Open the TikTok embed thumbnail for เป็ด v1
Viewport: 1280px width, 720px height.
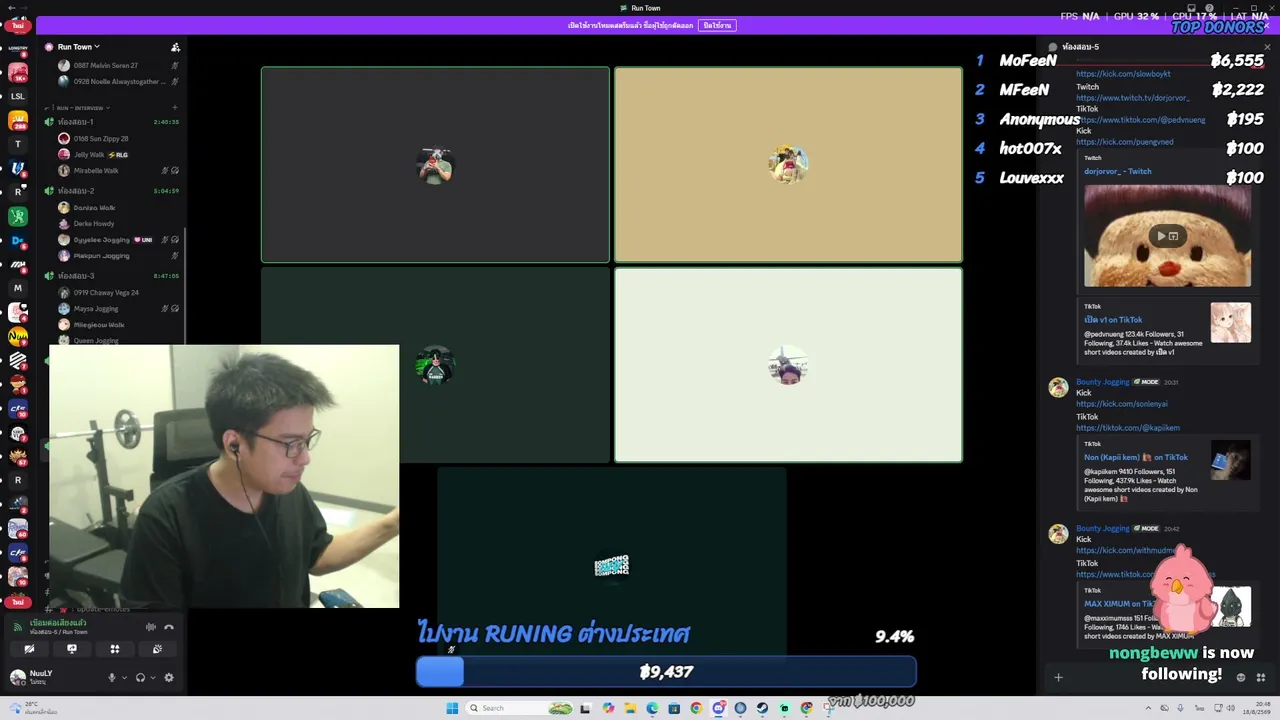tap(1230, 323)
